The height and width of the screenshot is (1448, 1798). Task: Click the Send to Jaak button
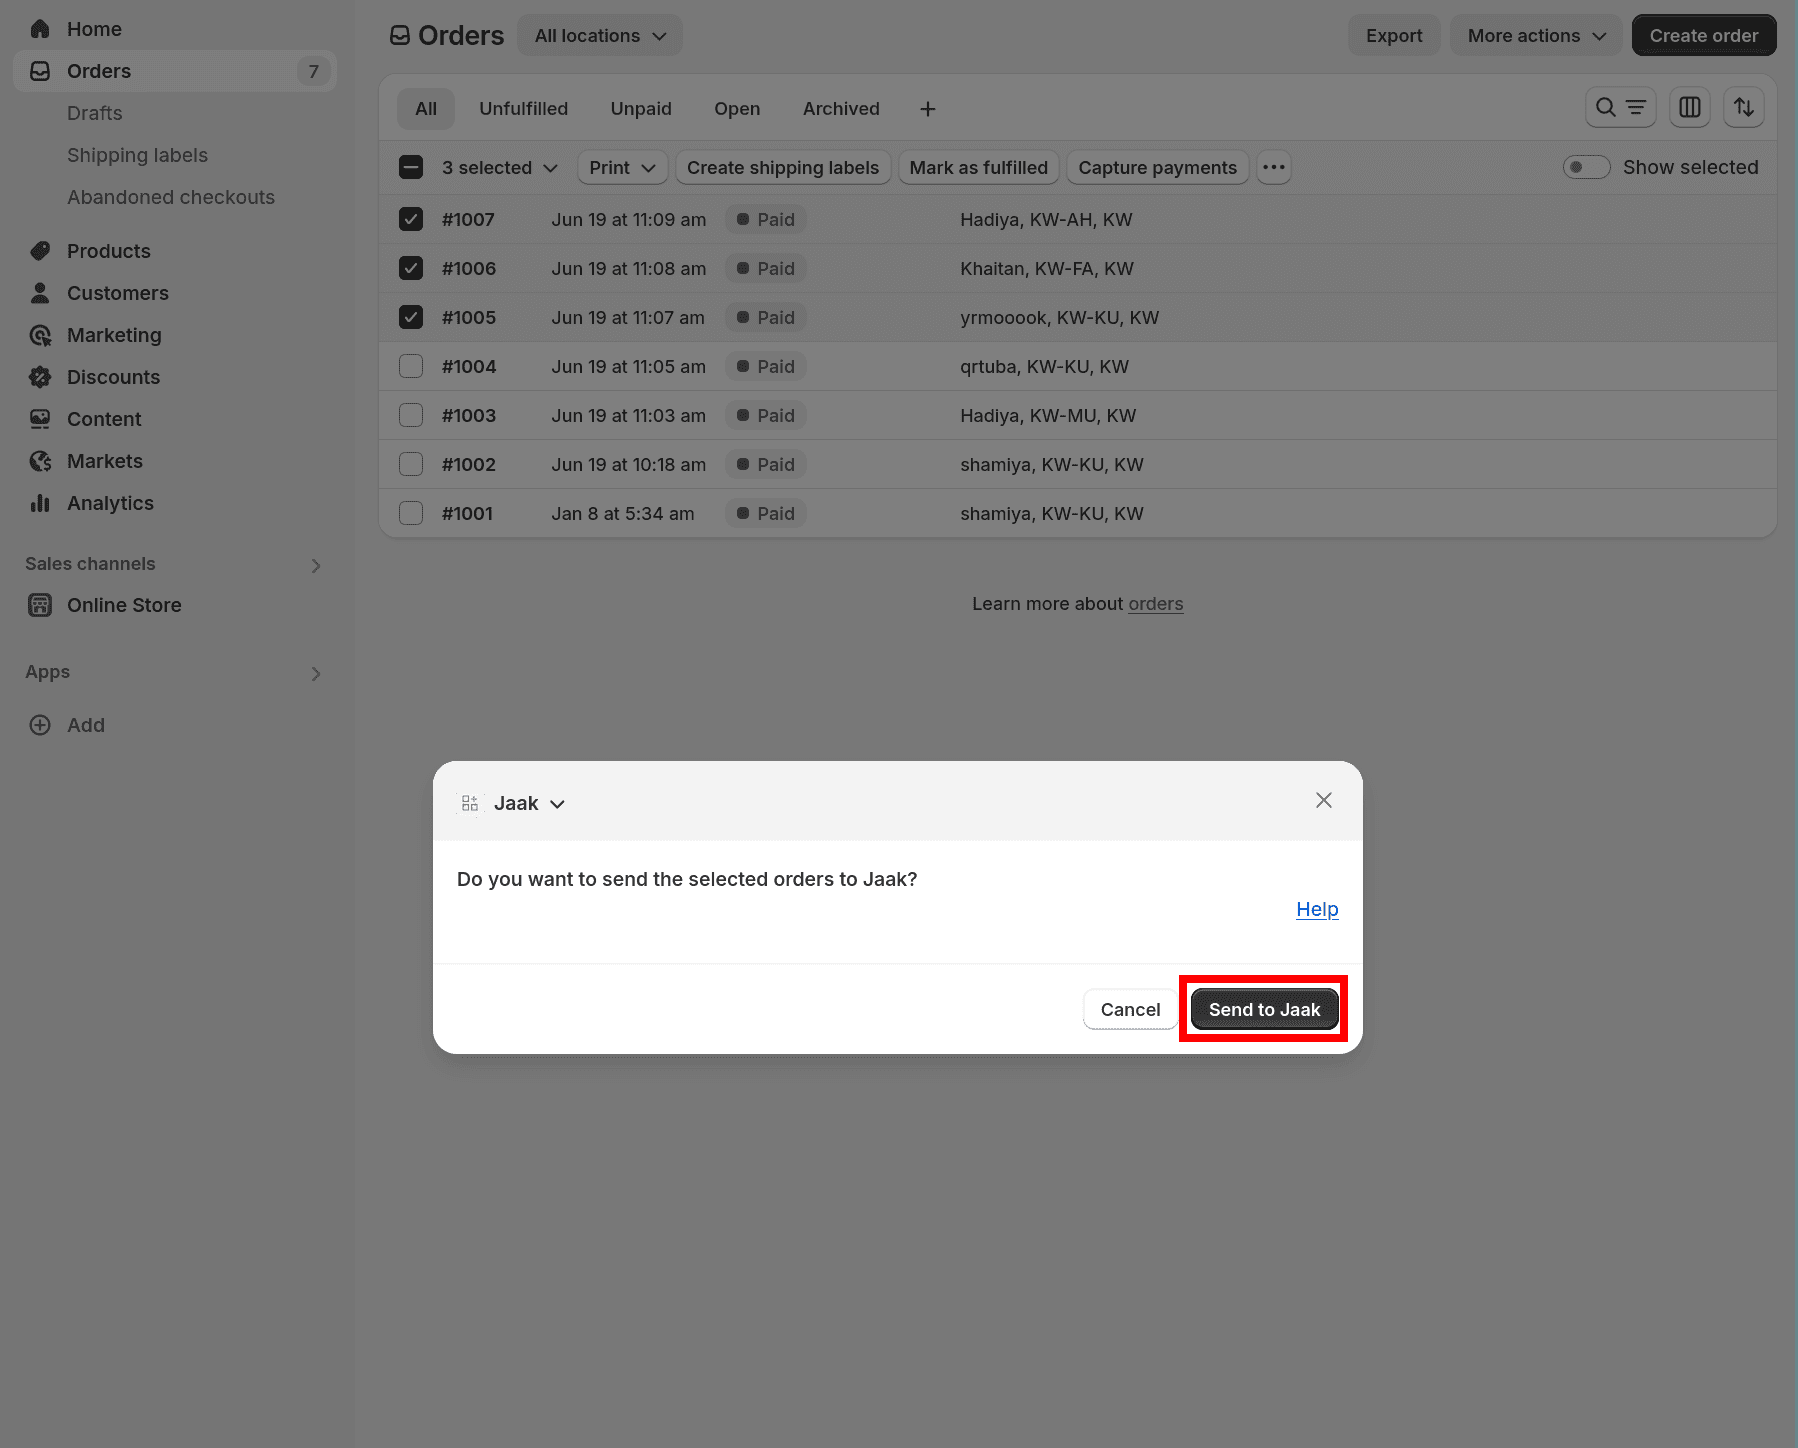(1264, 1010)
